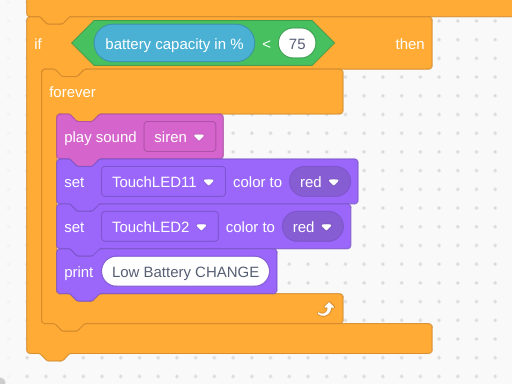Click the set label of TouchLED11 block
Image resolution: width=512 pixels, height=384 pixels.
pyautogui.click(x=74, y=182)
